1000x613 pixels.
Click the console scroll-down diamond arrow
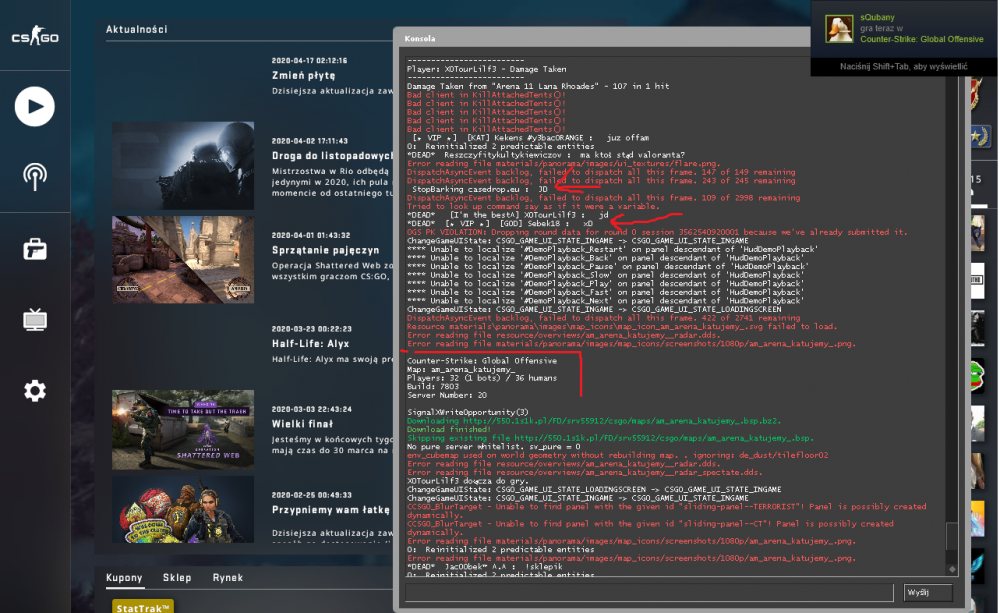point(952,569)
